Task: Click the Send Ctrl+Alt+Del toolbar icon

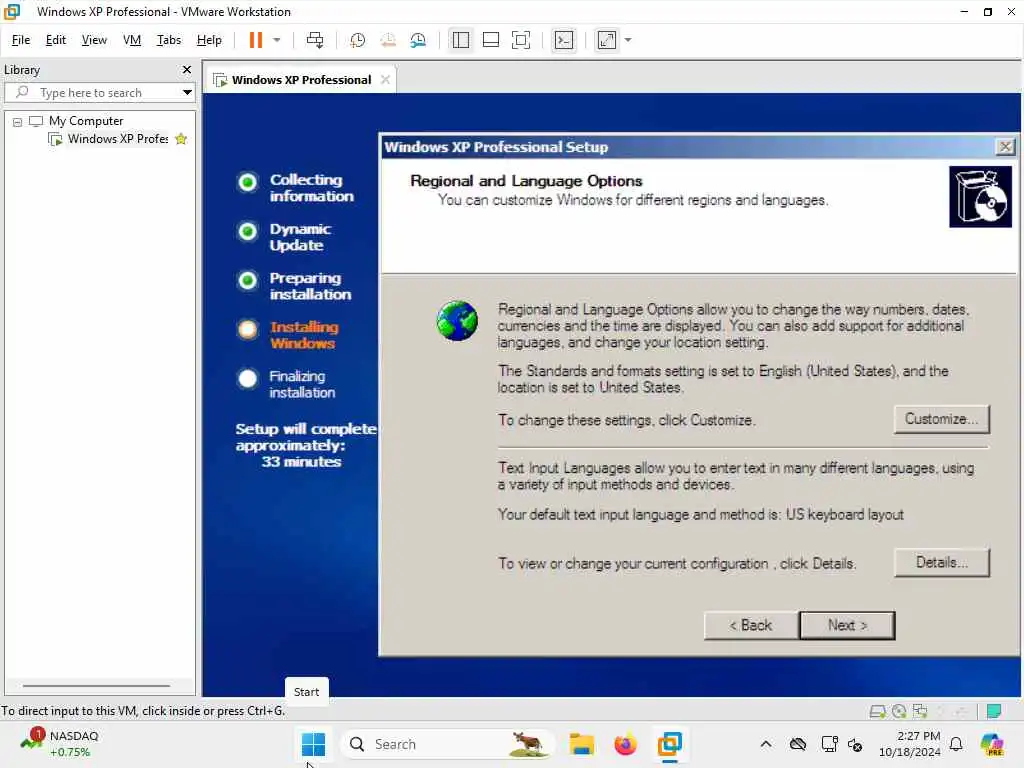Action: (x=315, y=40)
